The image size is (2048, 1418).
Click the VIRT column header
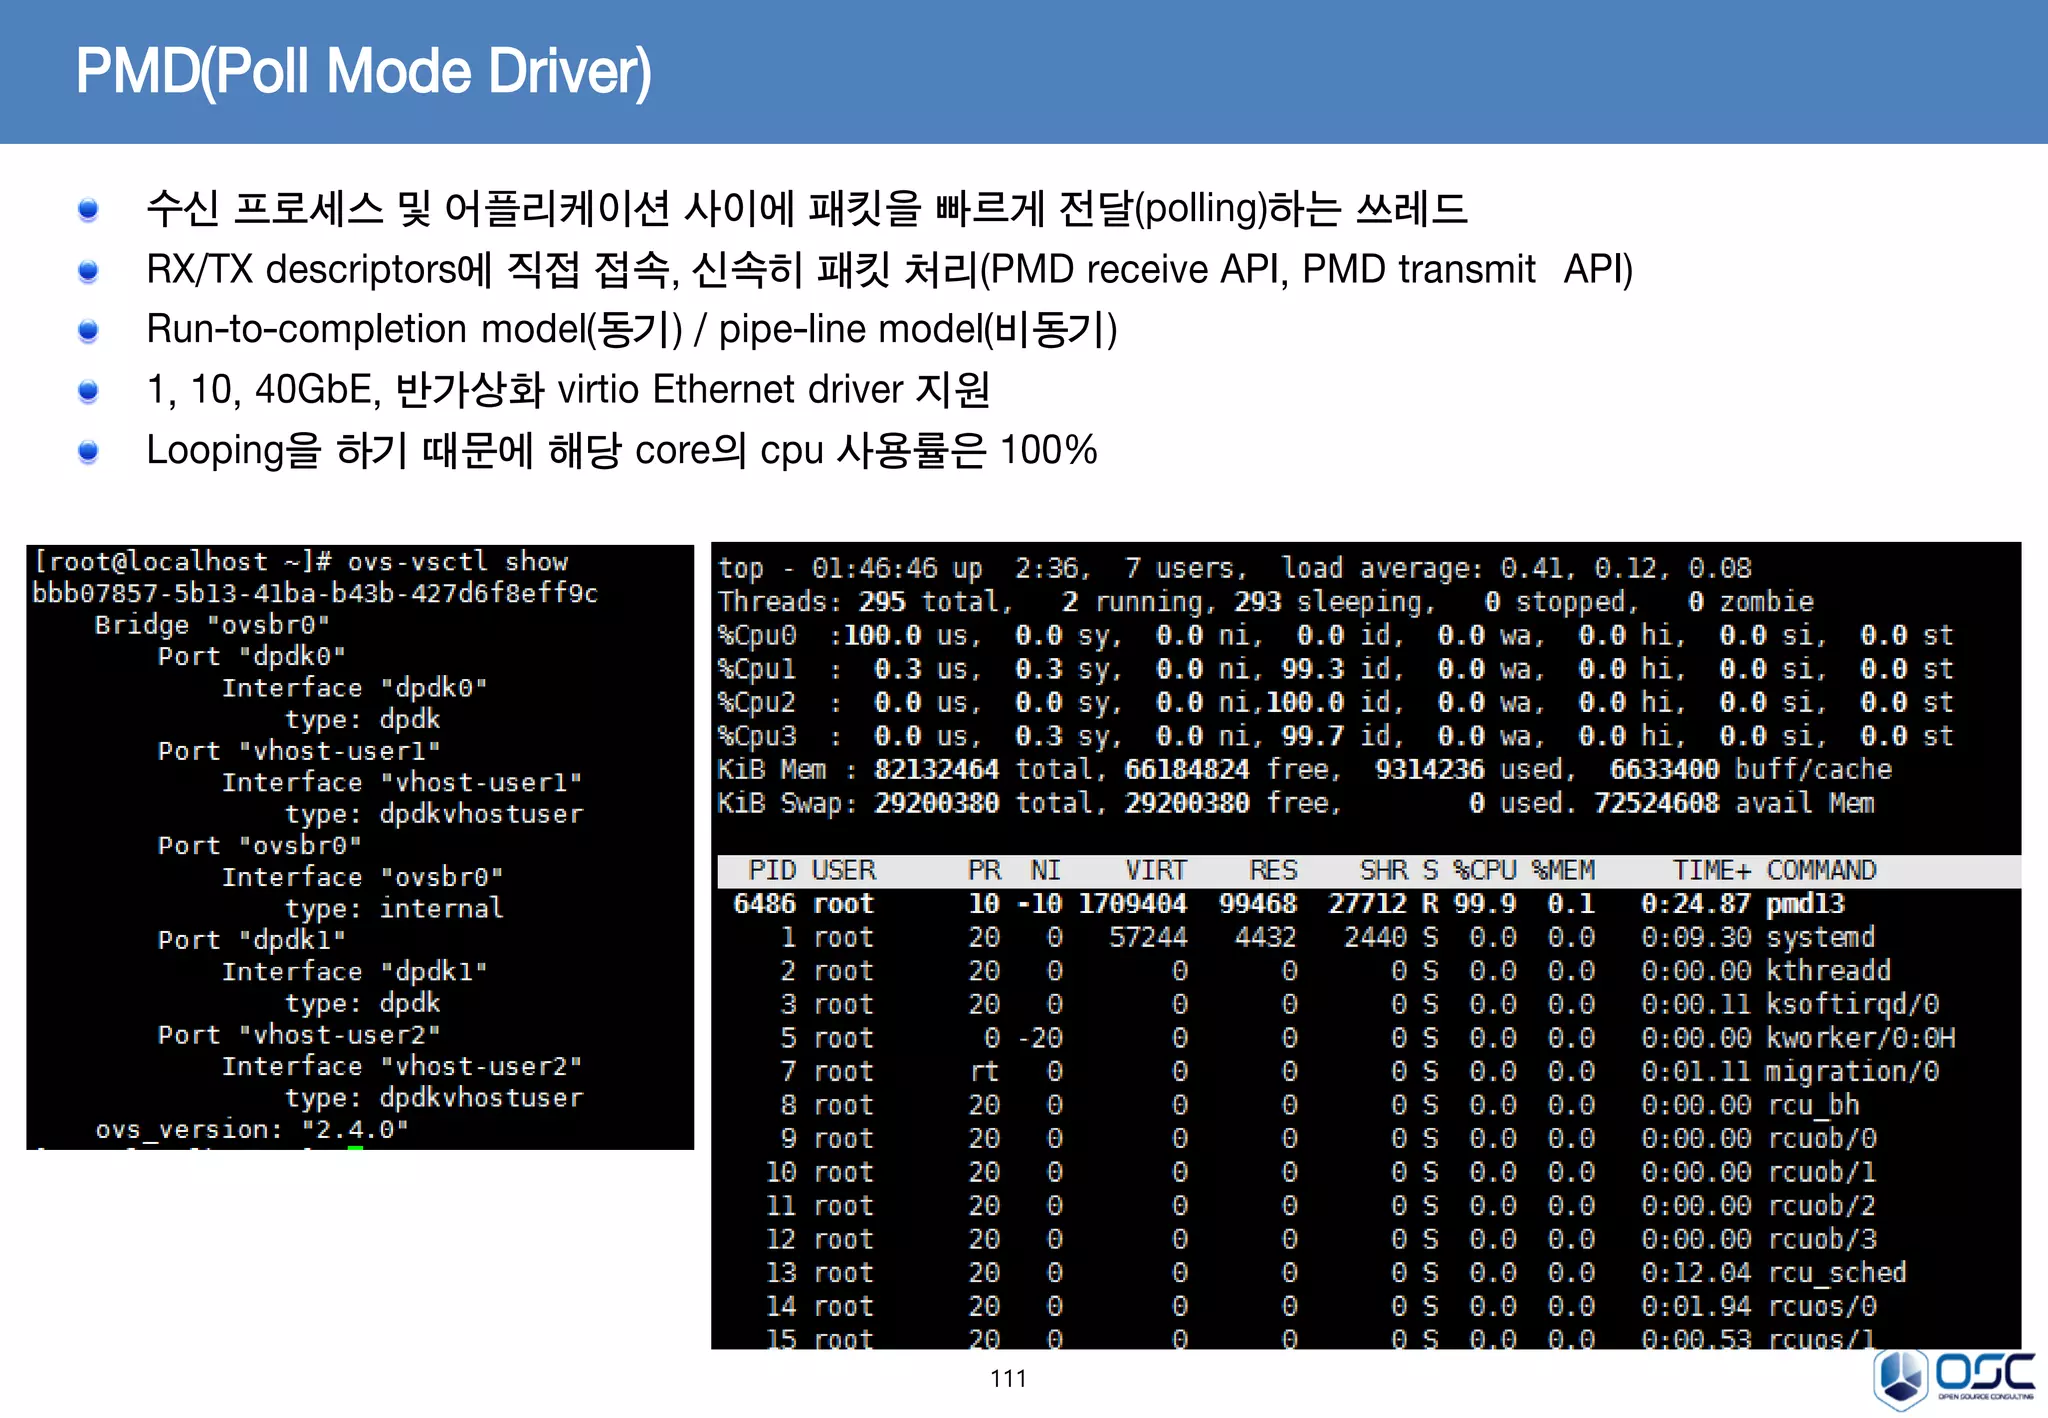tap(1157, 870)
